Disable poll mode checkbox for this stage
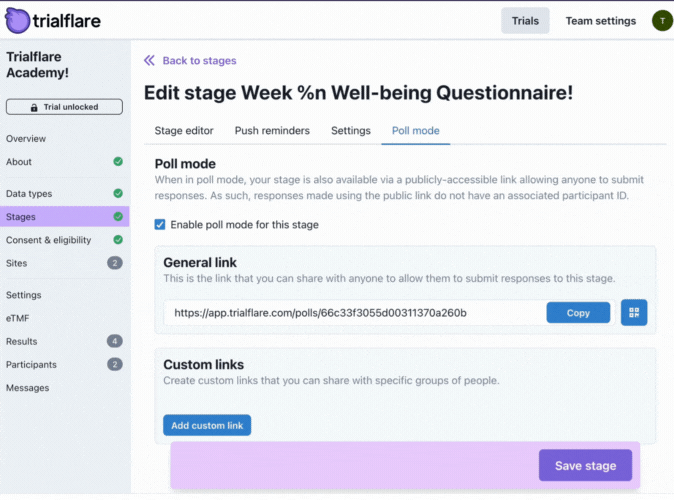 (160, 225)
